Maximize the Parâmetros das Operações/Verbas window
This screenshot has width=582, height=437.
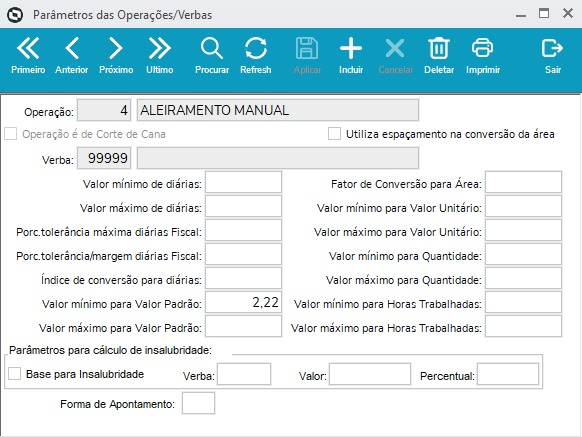coord(544,14)
